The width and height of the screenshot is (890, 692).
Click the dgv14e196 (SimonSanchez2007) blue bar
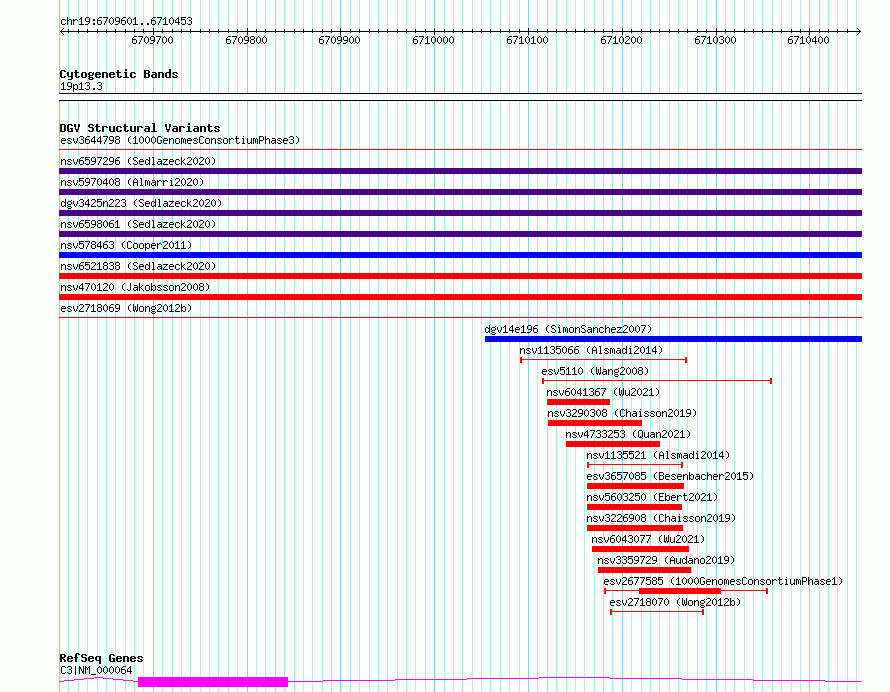click(x=673, y=339)
